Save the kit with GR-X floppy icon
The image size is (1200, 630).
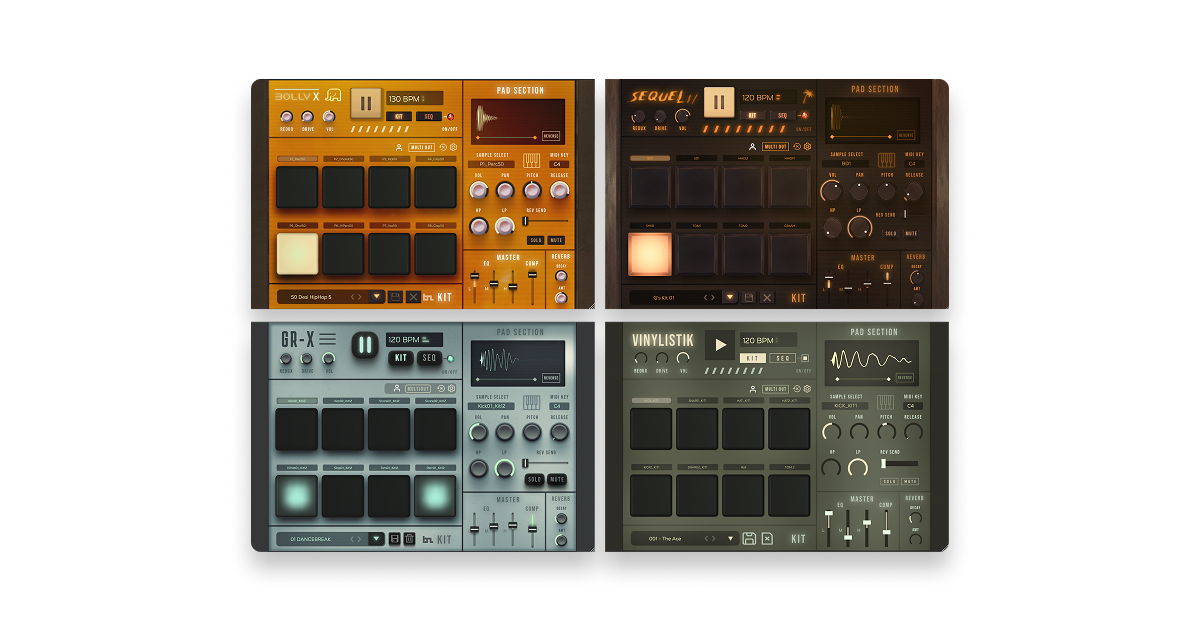pos(394,539)
